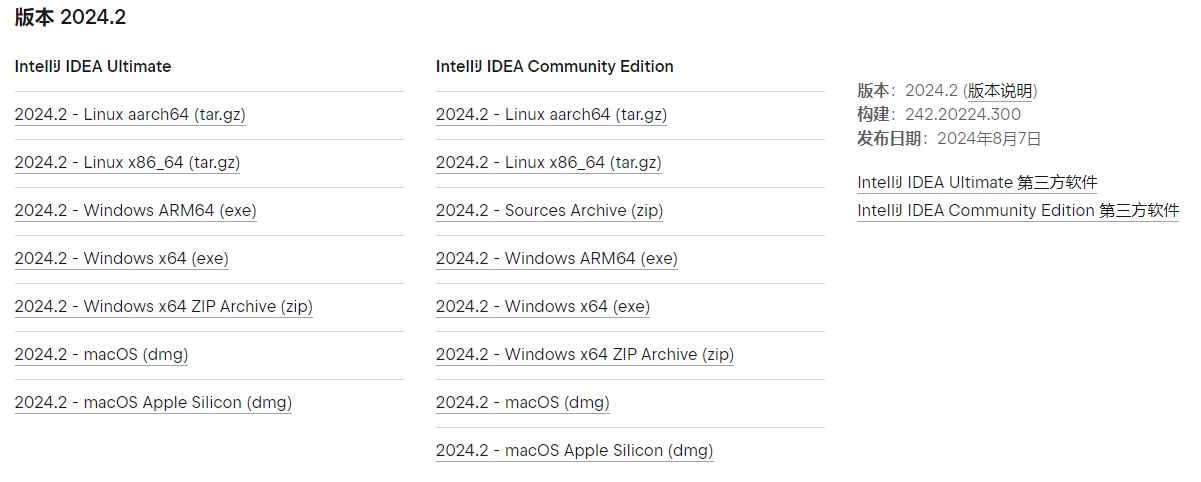Download Community Windows x64 ZIP Archive
The image size is (1201, 482).
coord(584,354)
